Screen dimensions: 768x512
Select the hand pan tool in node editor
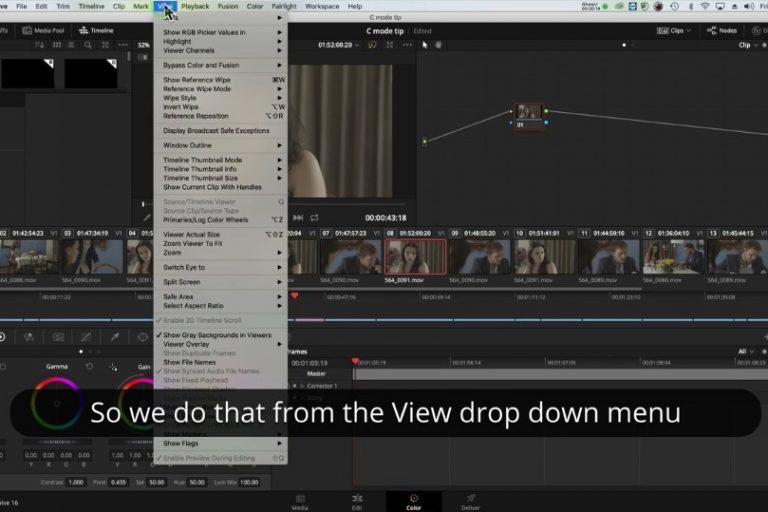pos(438,45)
